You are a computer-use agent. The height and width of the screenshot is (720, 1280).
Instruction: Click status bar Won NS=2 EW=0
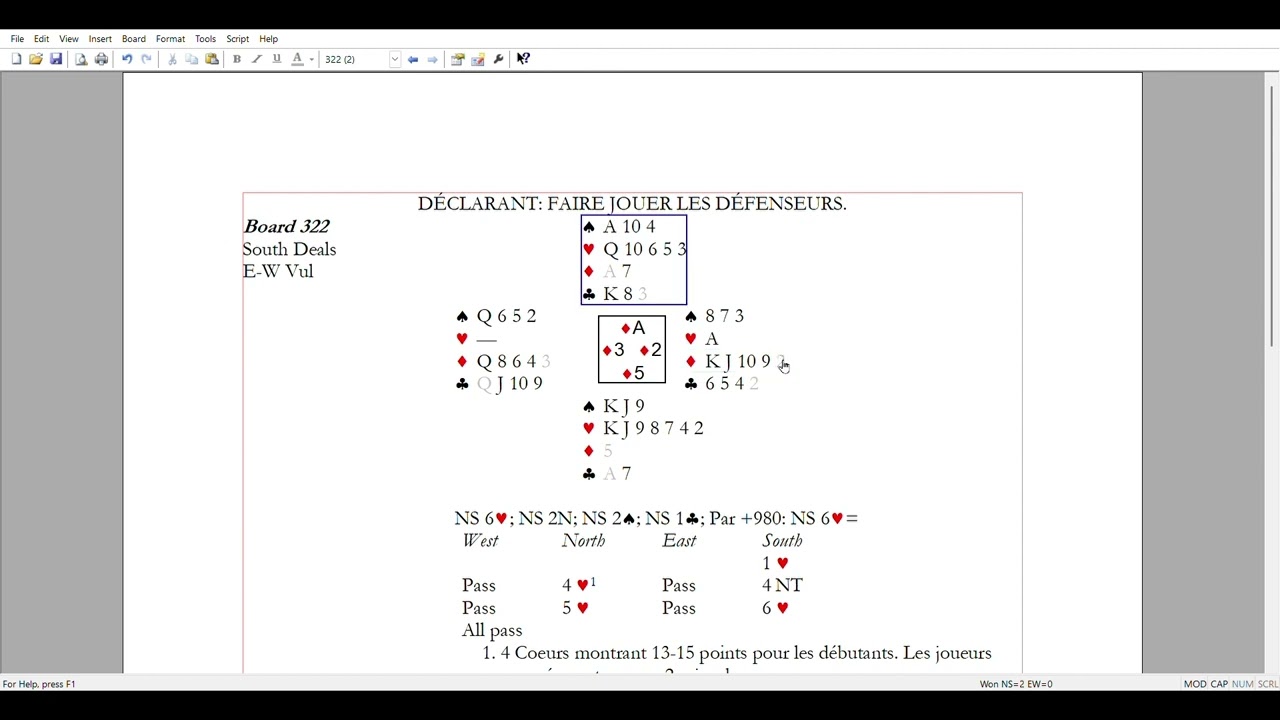click(1016, 684)
